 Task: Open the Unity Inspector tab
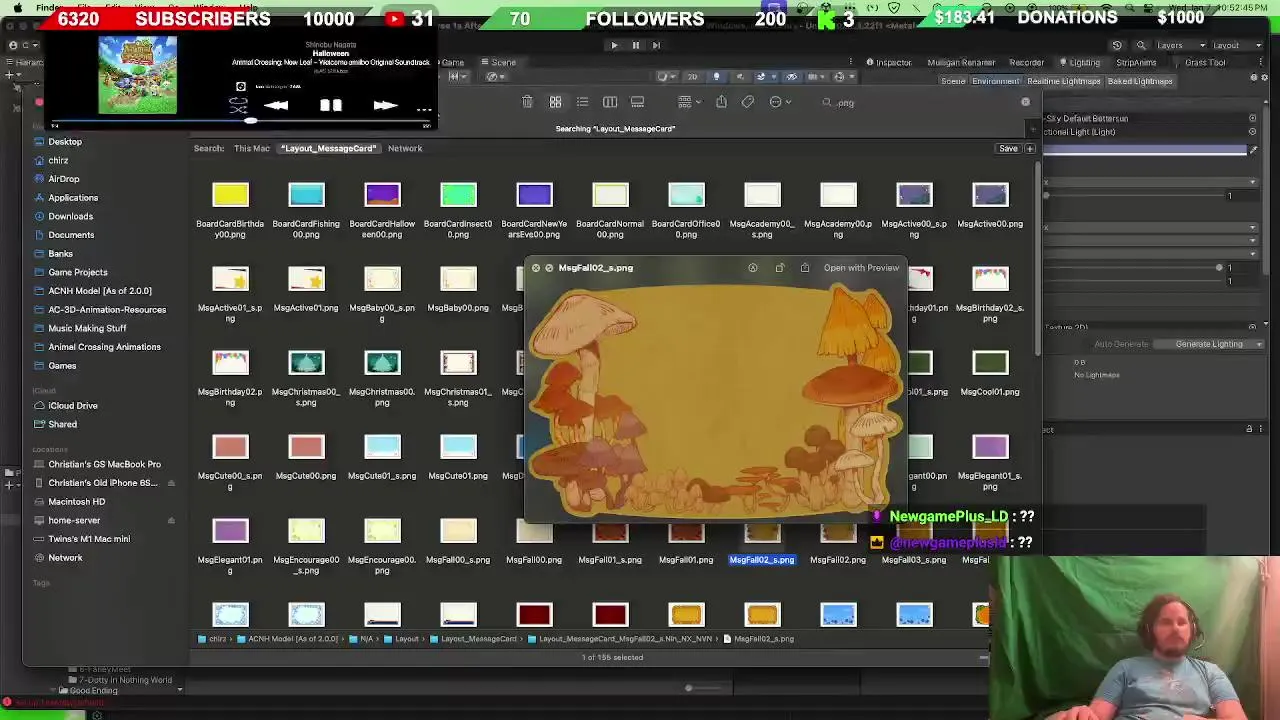pos(889,62)
